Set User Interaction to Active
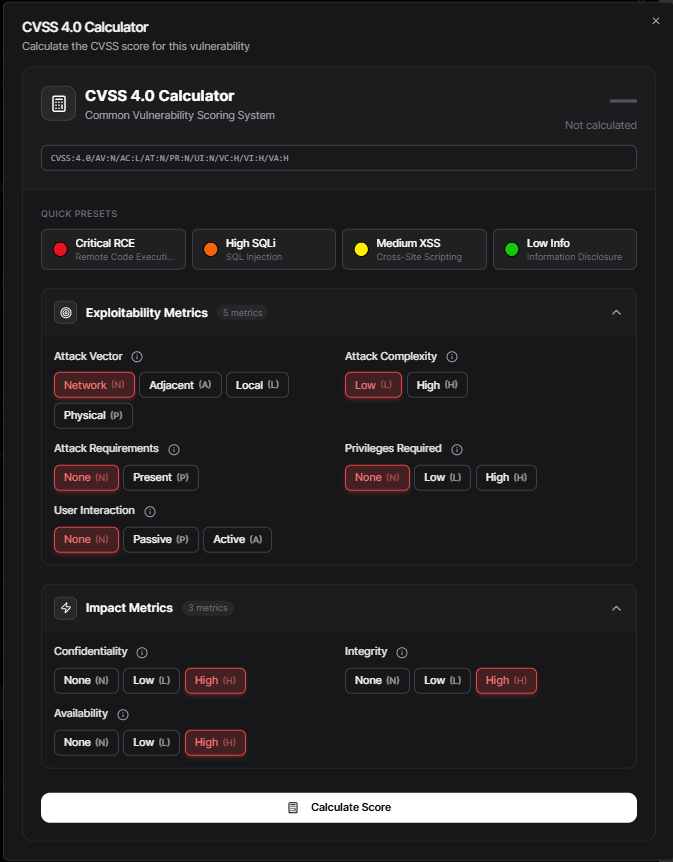673x862 pixels. click(x=238, y=539)
